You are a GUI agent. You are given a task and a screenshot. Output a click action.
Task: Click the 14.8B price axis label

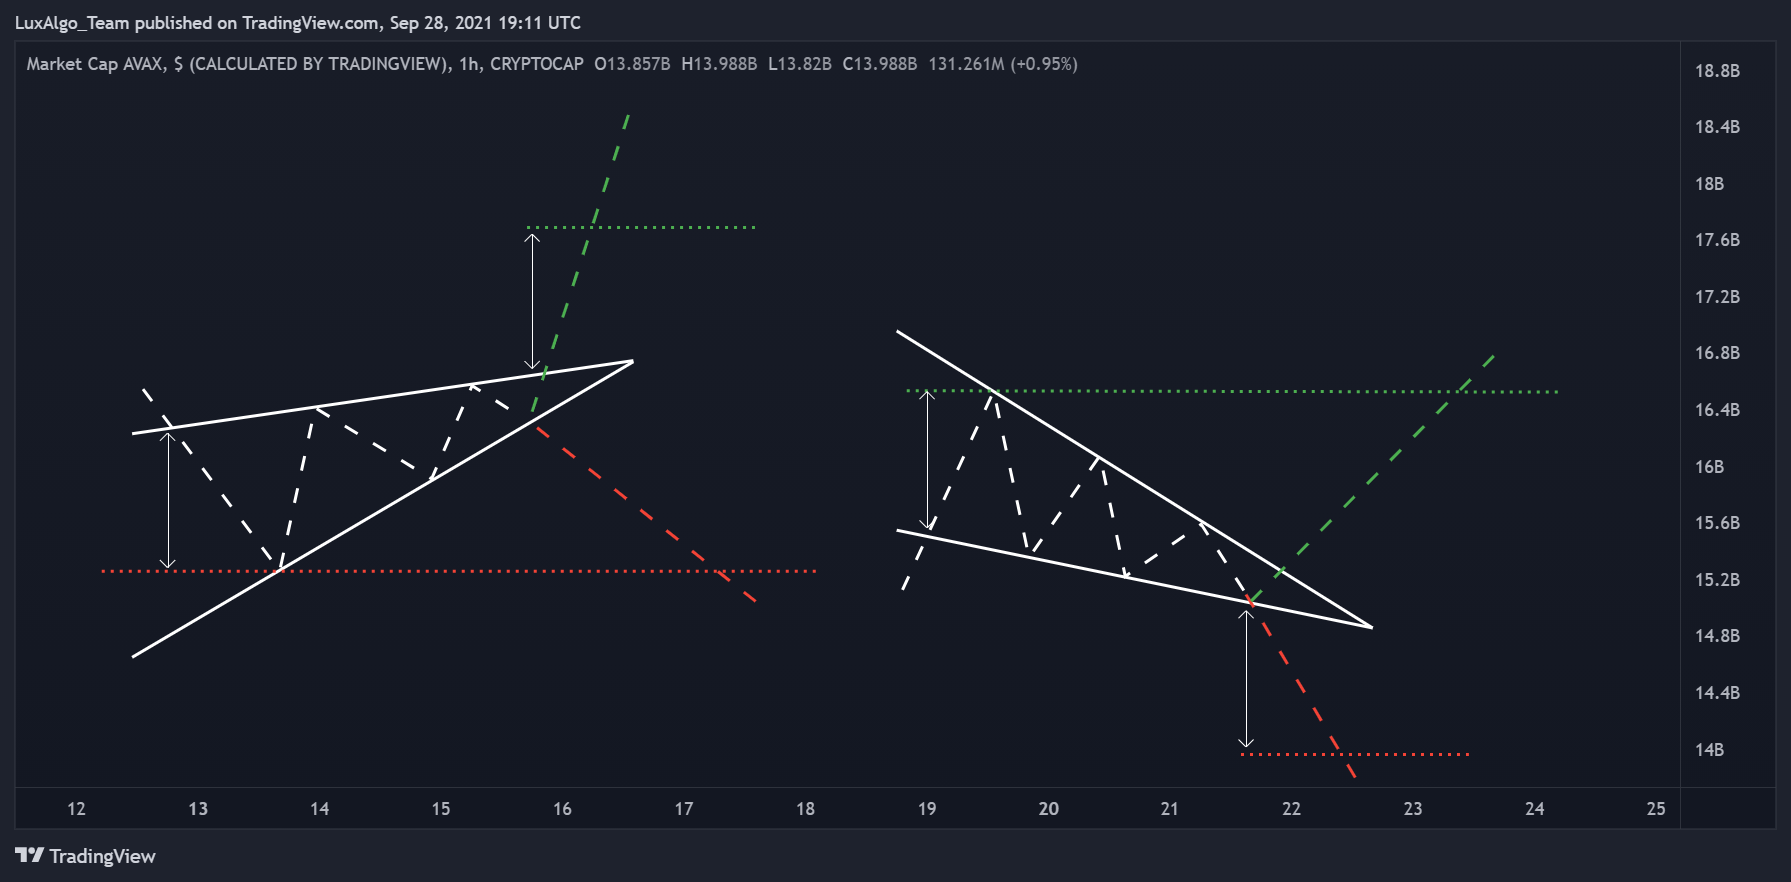tap(1717, 636)
